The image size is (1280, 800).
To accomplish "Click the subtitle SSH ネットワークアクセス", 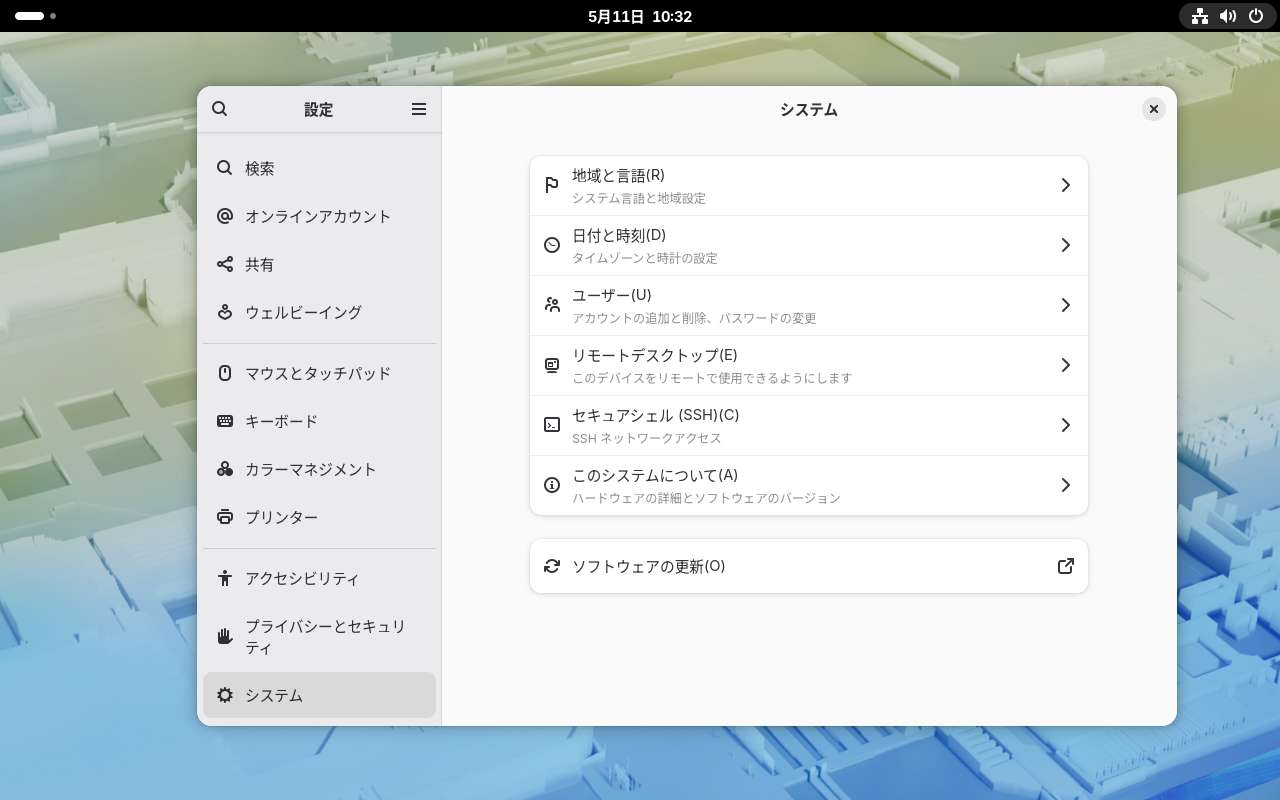I will coord(647,438).
